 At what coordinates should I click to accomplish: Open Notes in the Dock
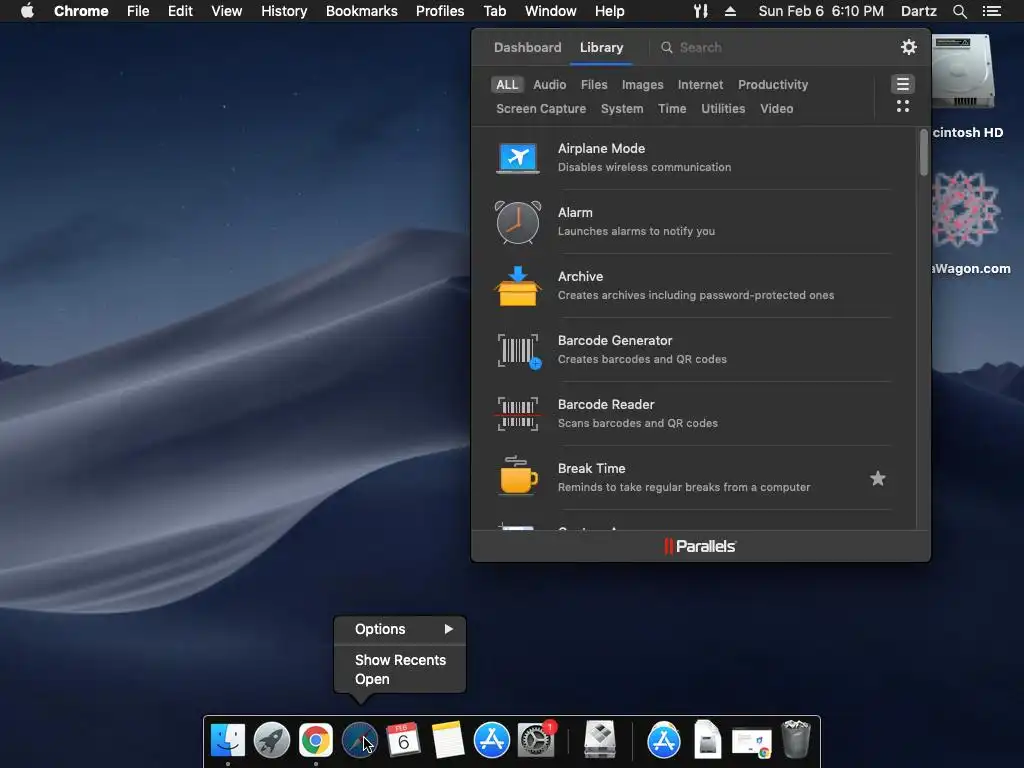tap(448, 741)
